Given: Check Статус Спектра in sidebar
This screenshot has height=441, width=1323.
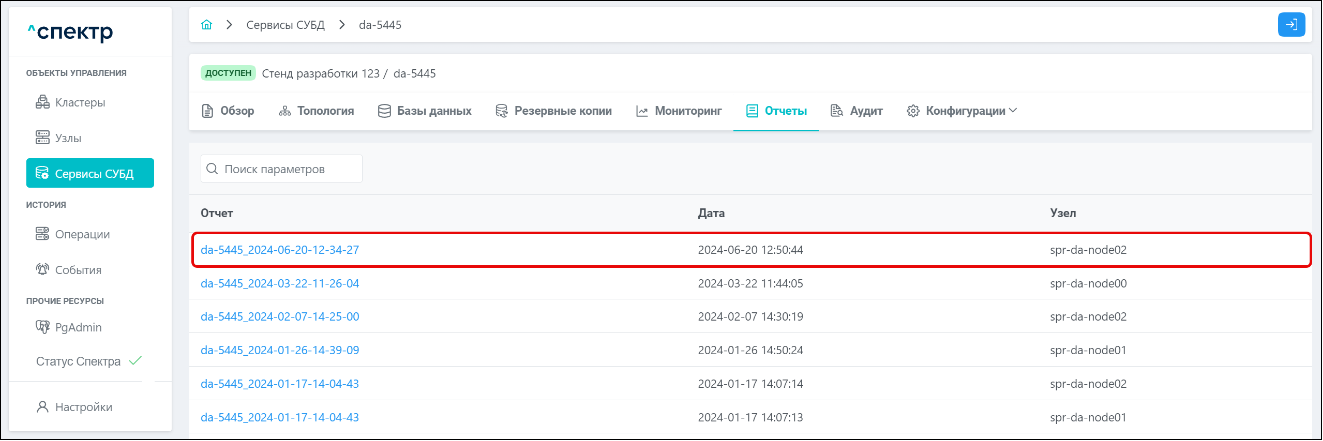Looking at the screenshot, I should point(88,361).
